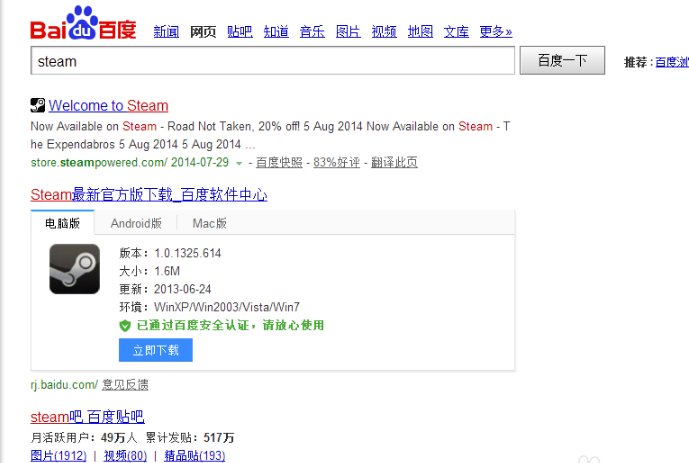Click the Steam app icon thumbnail
Screen dimensions: 689x463
(75, 269)
